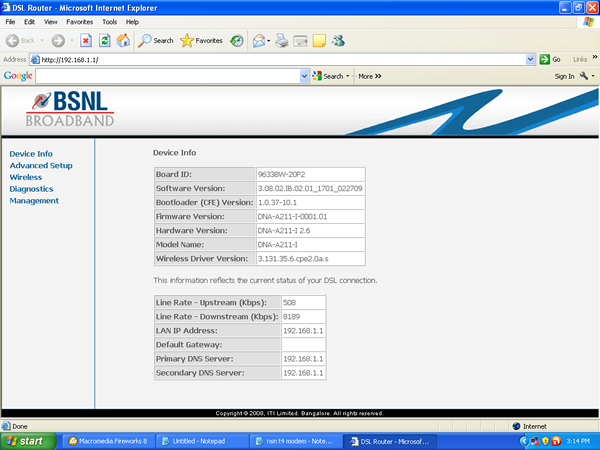Expand hidden tray icons arrow
Screen dimensions: 600x450
[524, 441]
